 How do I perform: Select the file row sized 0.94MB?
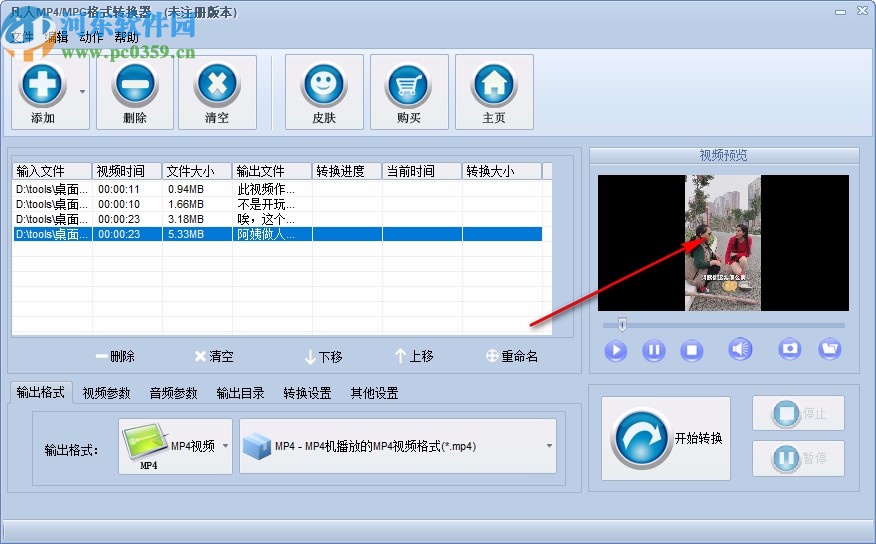[x=277, y=189]
